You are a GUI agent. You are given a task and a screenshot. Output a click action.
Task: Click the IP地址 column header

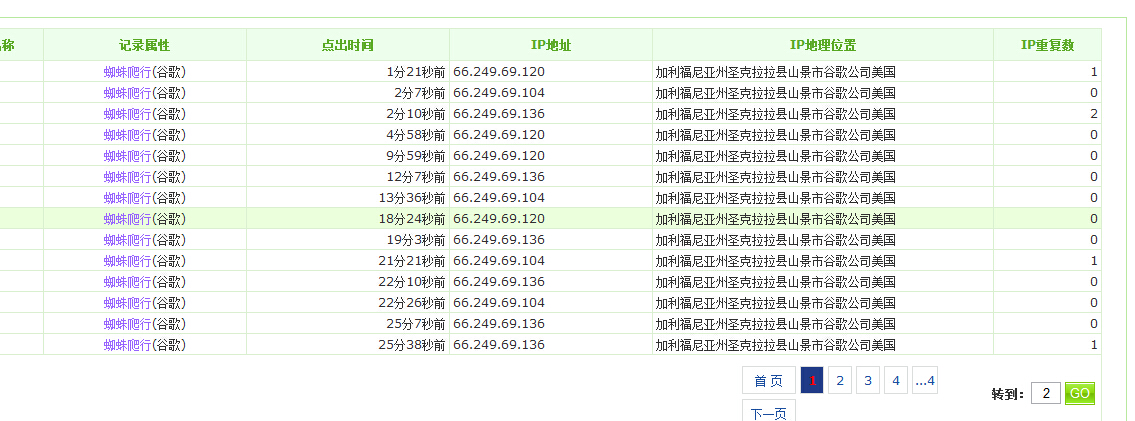click(x=551, y=45)
